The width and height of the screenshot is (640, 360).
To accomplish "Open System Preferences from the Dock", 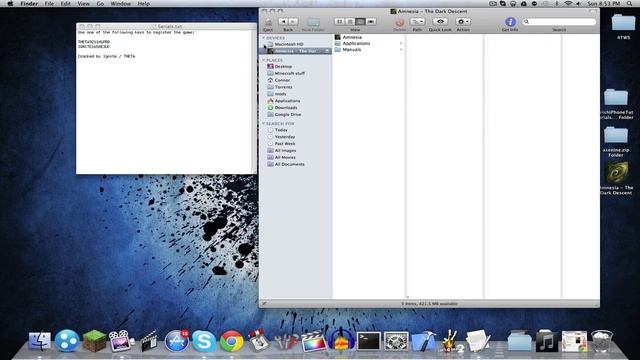I will (396, 342).
